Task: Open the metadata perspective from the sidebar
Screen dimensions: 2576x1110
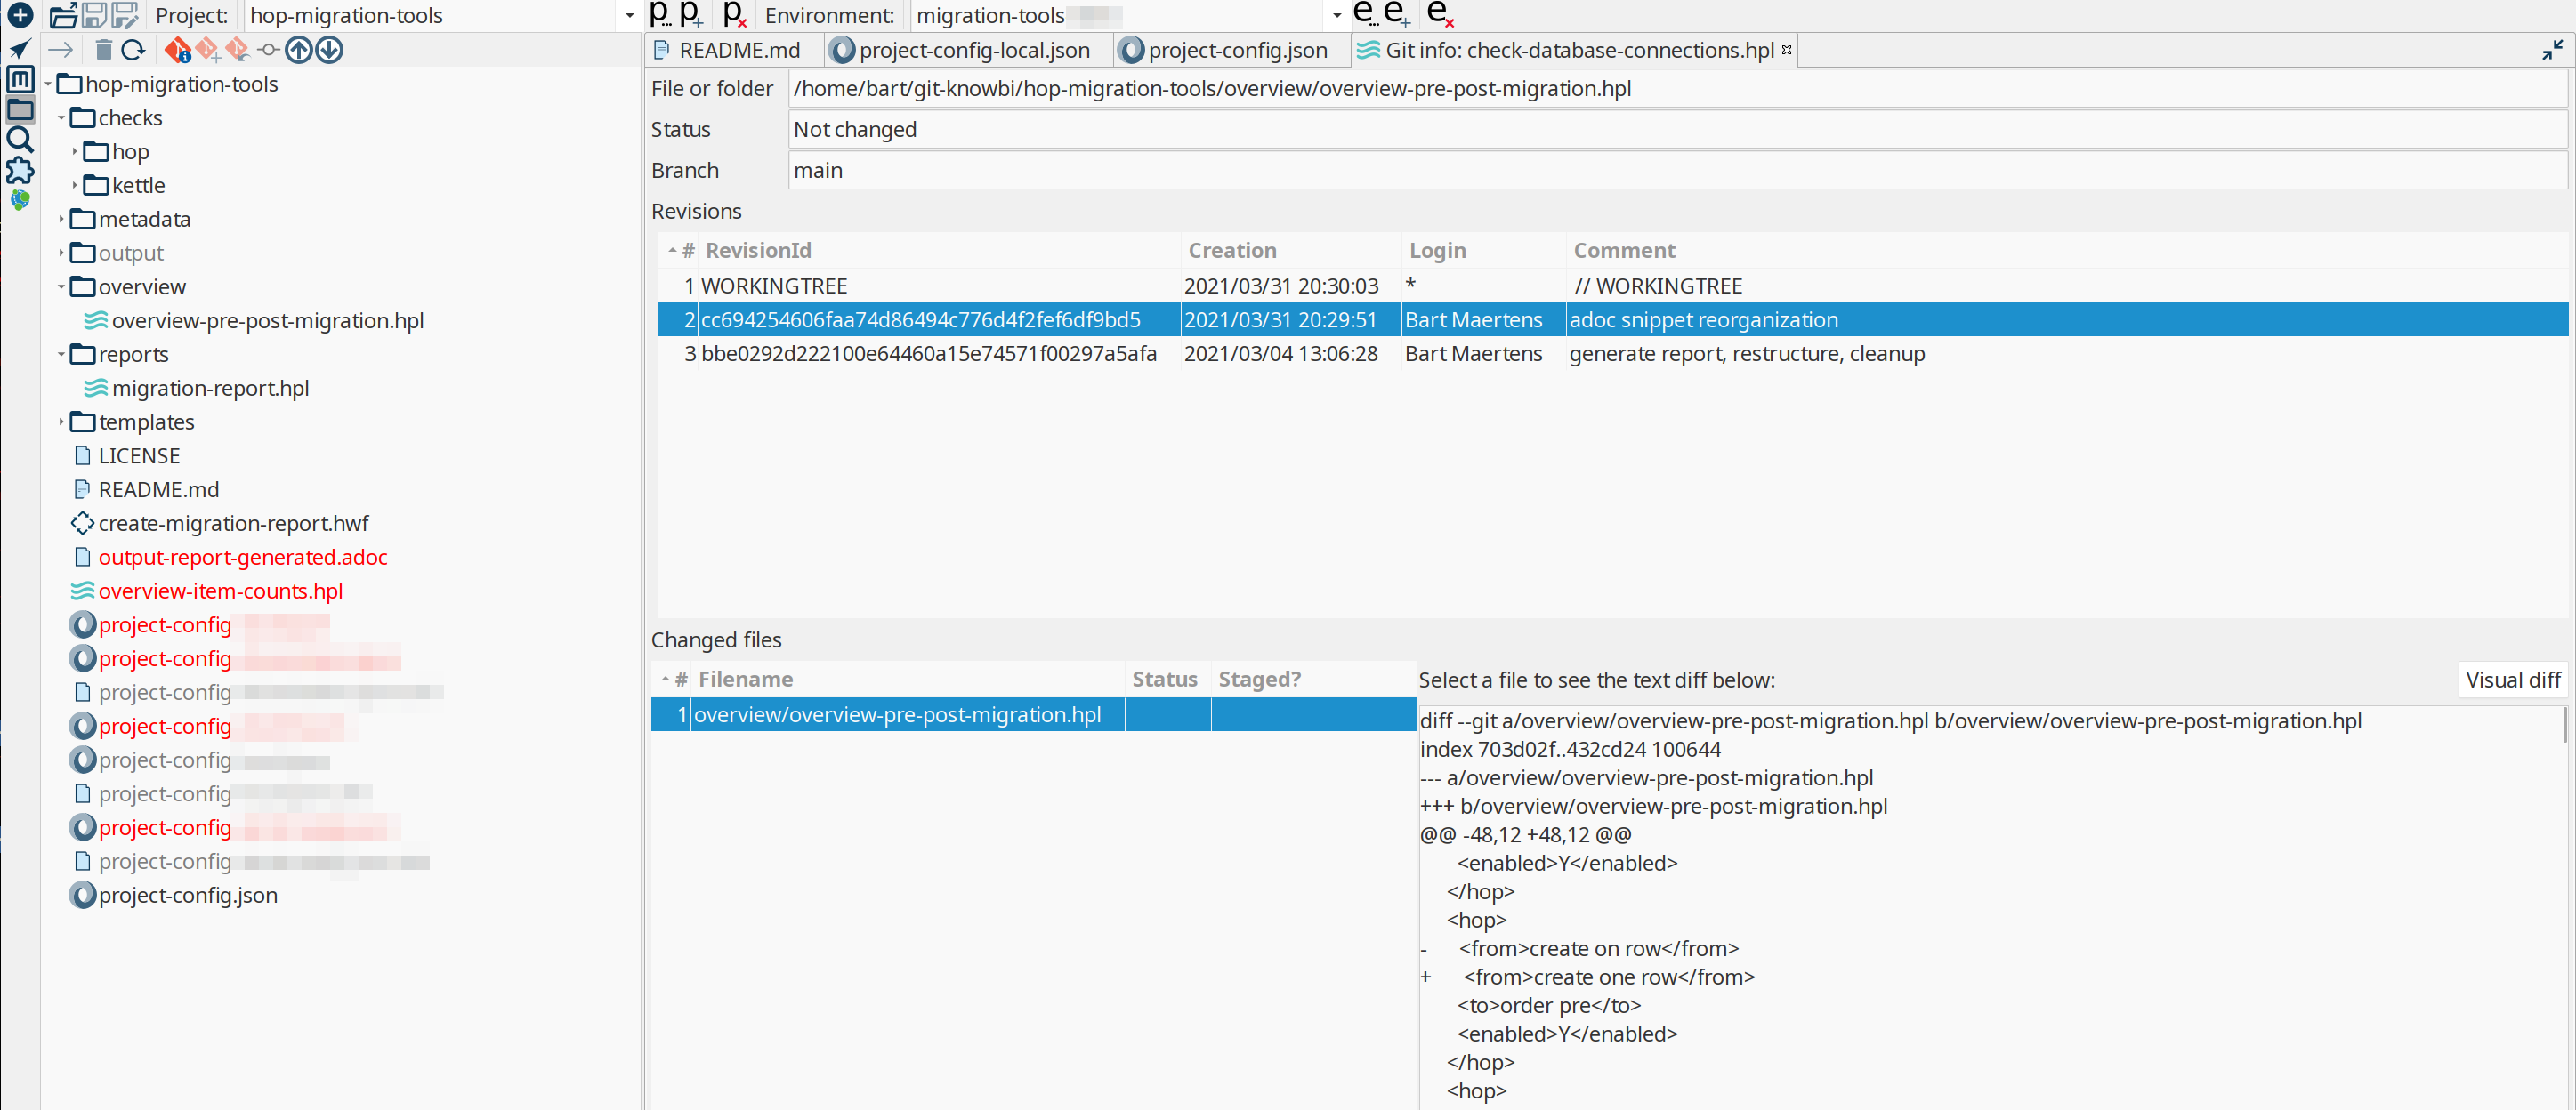Action: click(x=20, y=79)
